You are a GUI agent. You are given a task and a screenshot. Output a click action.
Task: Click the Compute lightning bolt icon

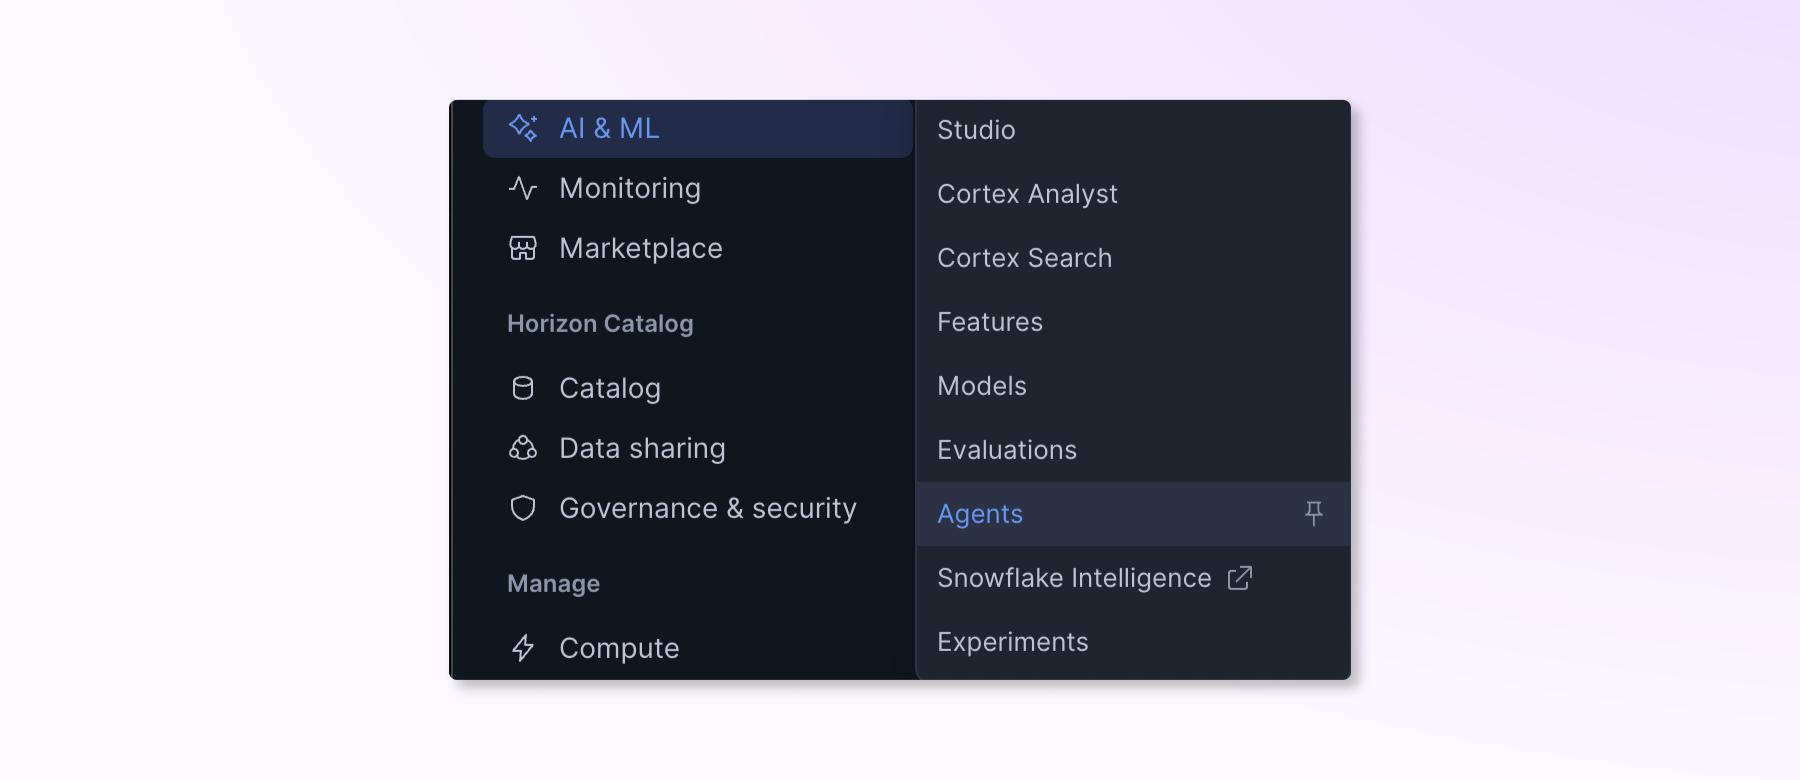(523, 648)
